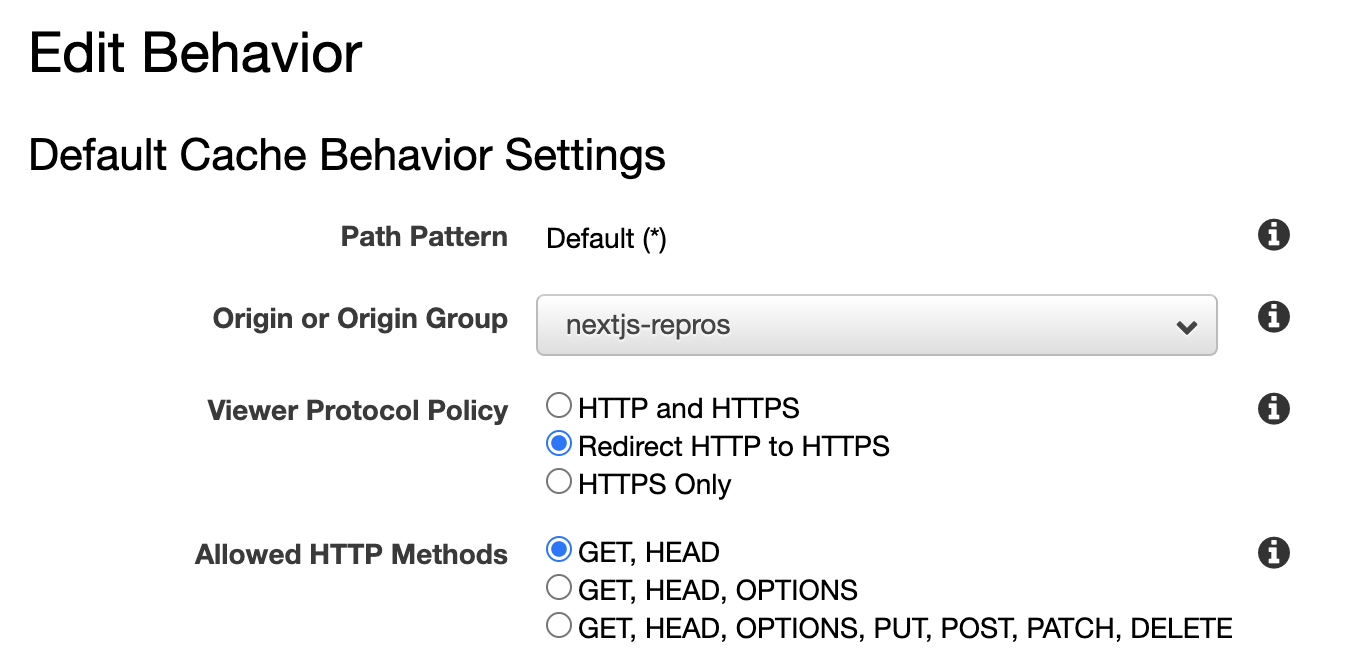Click the Default (*) path pattern value
The image size is (1358, 670).
pos(606,239)
